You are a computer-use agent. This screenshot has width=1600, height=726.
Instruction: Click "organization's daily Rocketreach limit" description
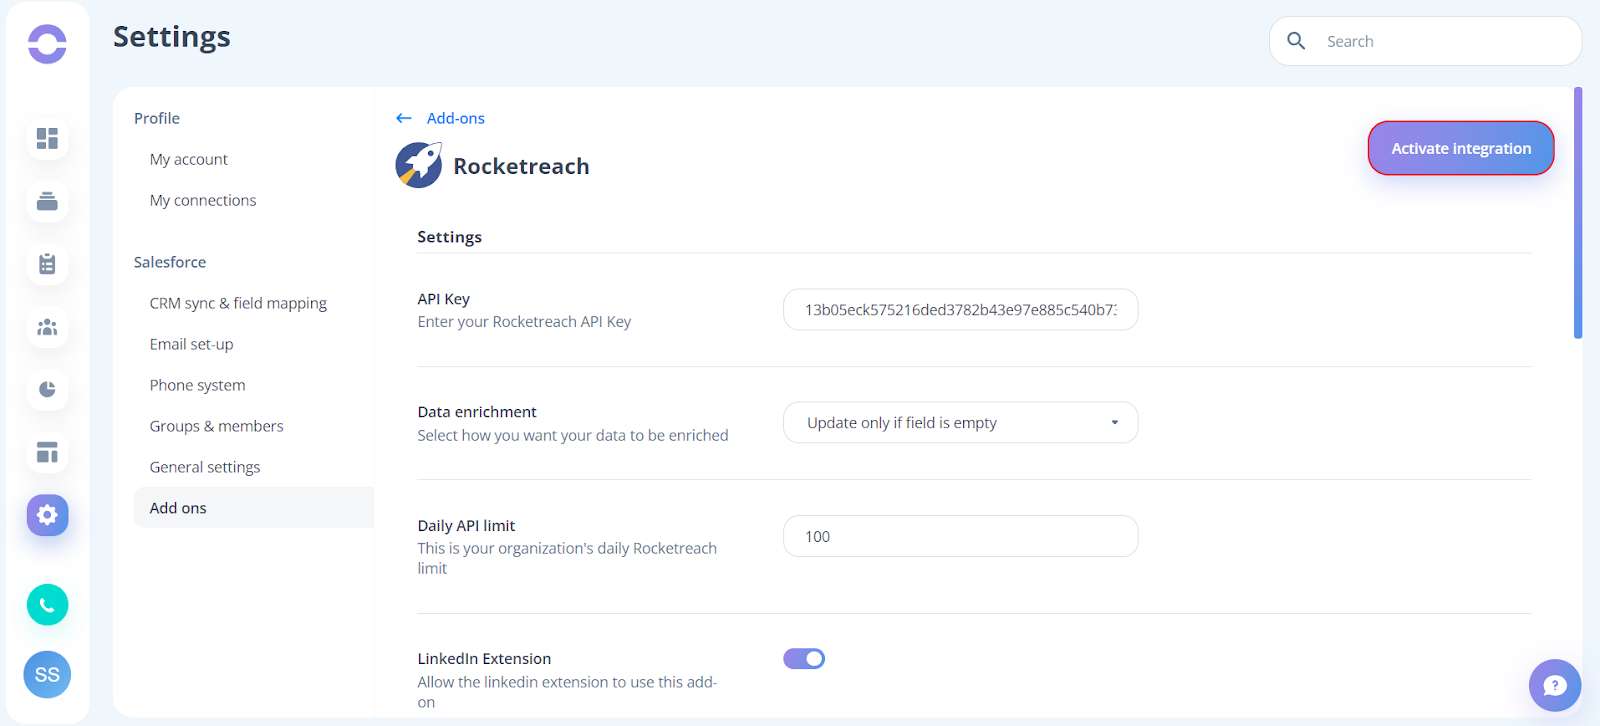[567, 558]
